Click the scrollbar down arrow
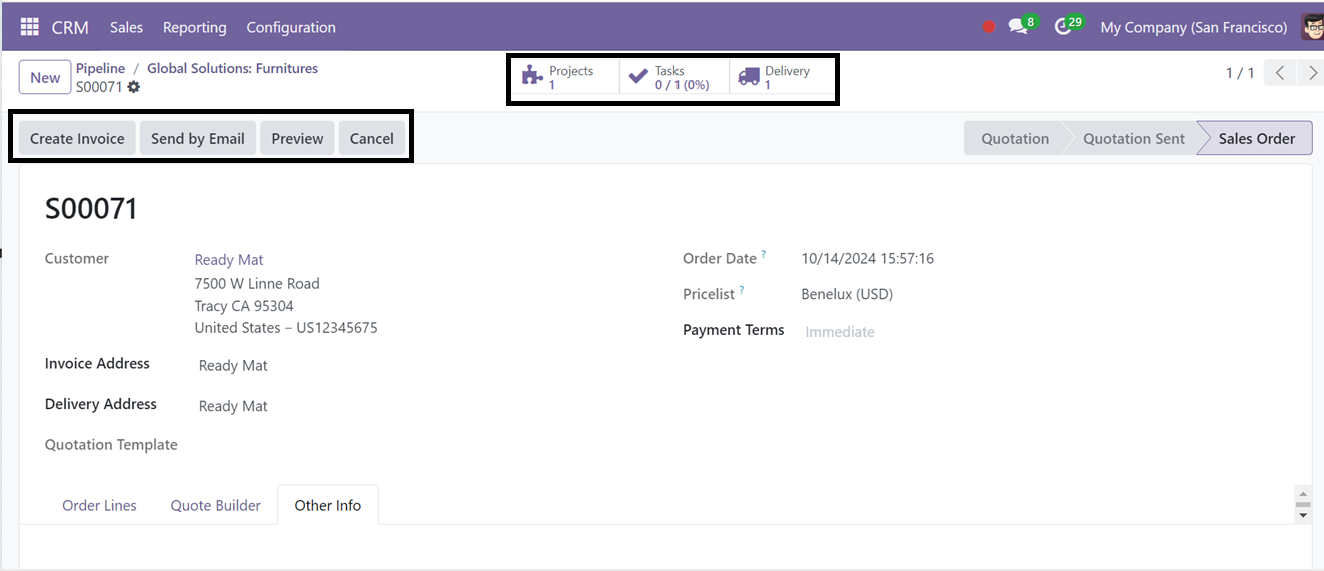 [1302, 515]
